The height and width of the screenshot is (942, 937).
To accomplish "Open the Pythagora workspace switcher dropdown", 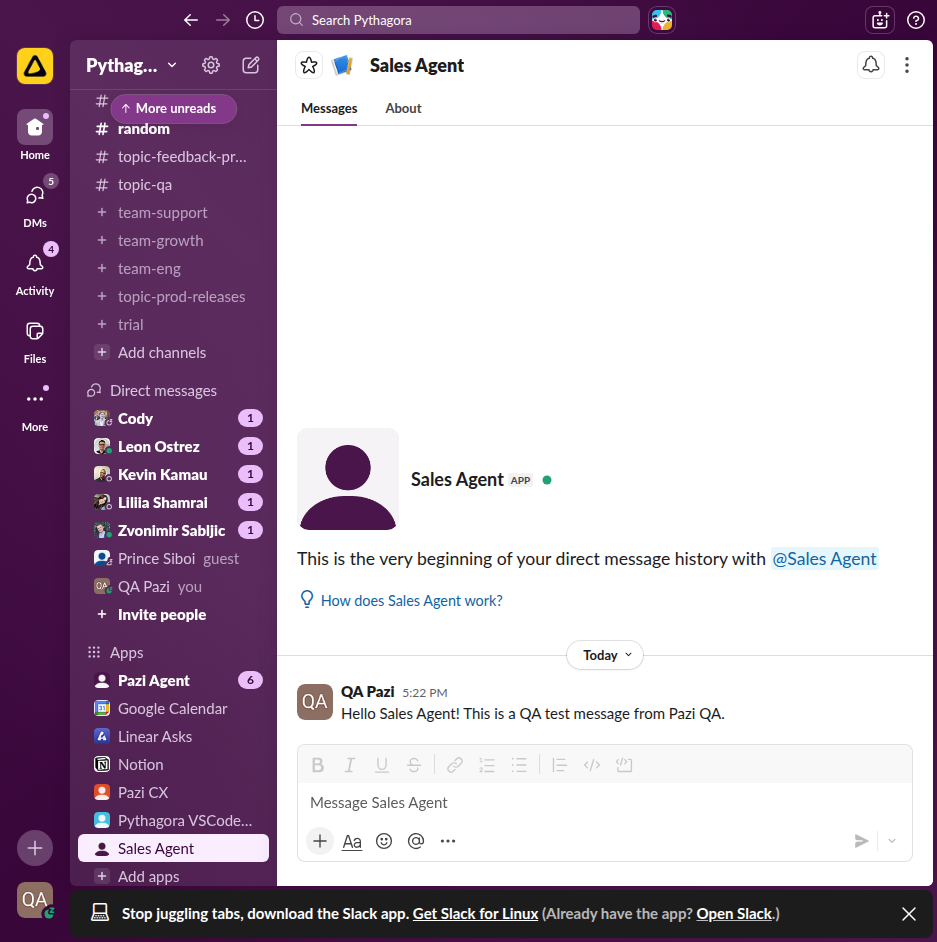I will [131, 64].
